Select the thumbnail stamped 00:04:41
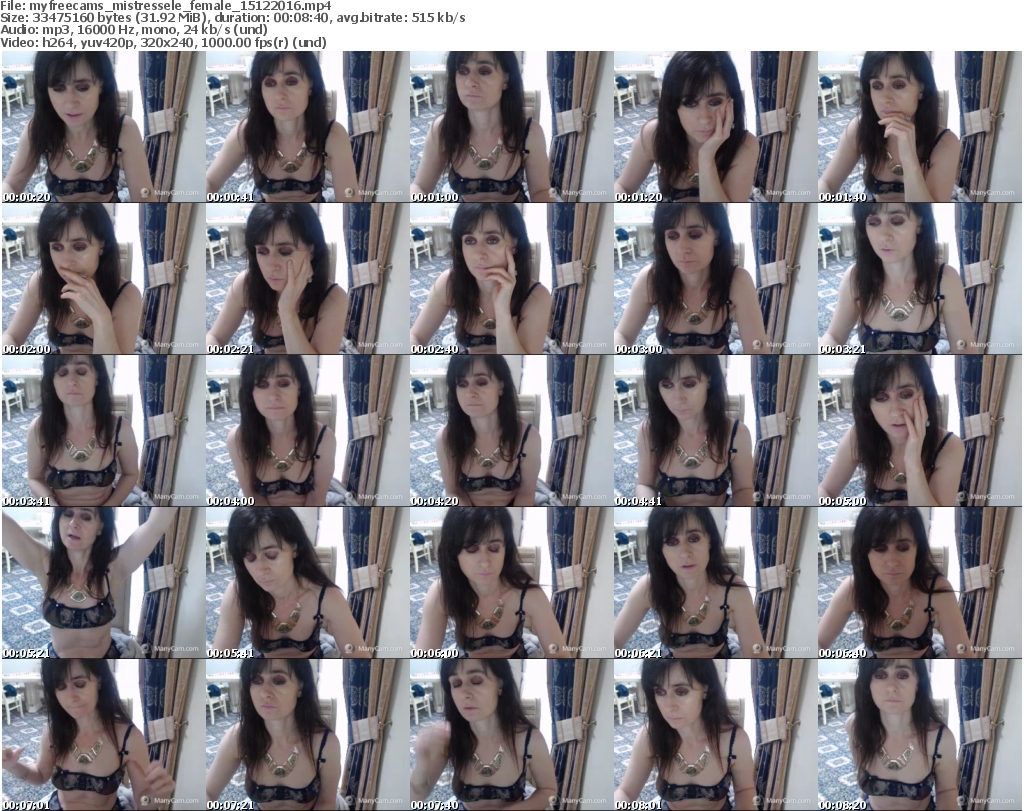This screenshot has width=1024, height=811. pos(715,430)
